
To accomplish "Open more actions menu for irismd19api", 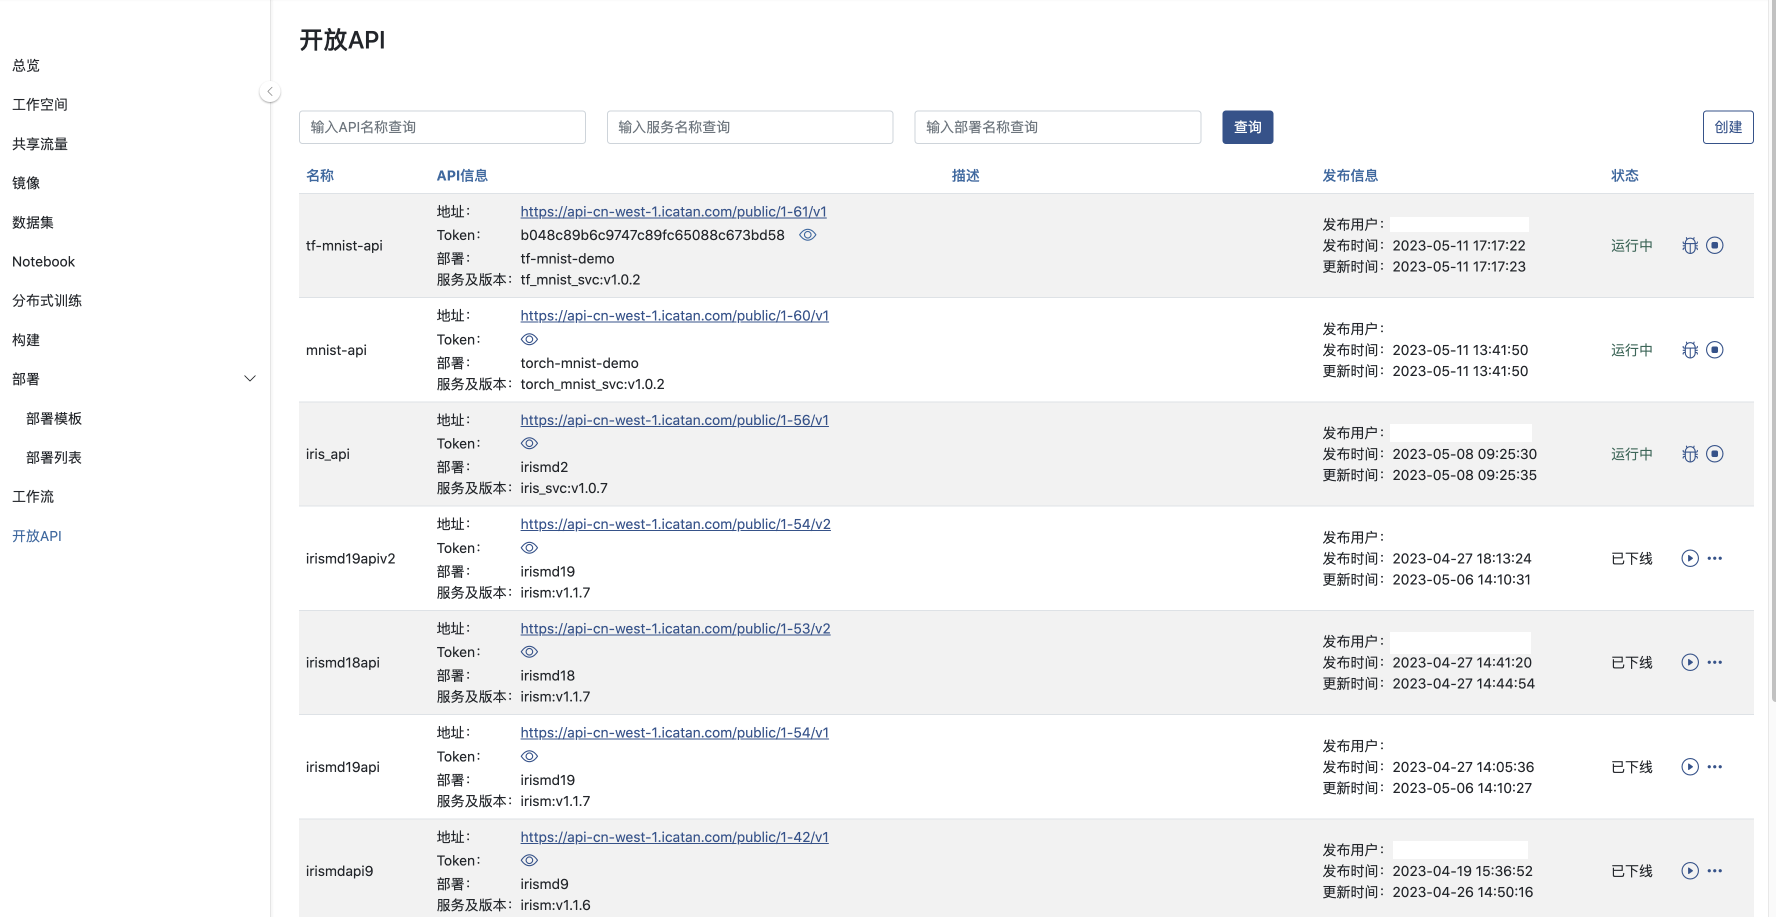I will tap(1715, 767).
